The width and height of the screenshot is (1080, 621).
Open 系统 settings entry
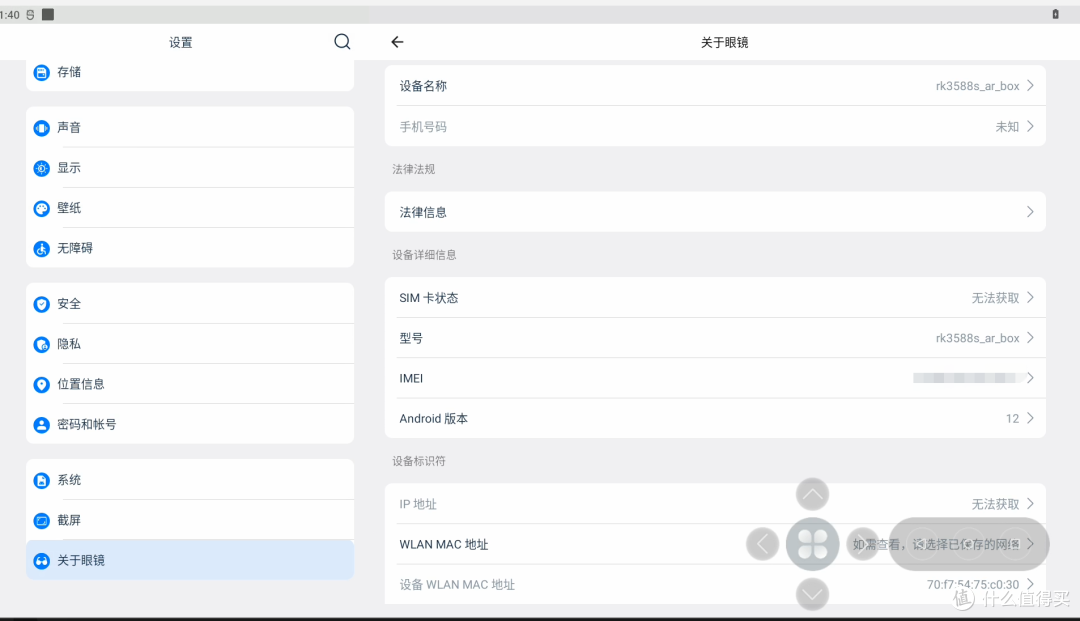click(x=190, y=480)
